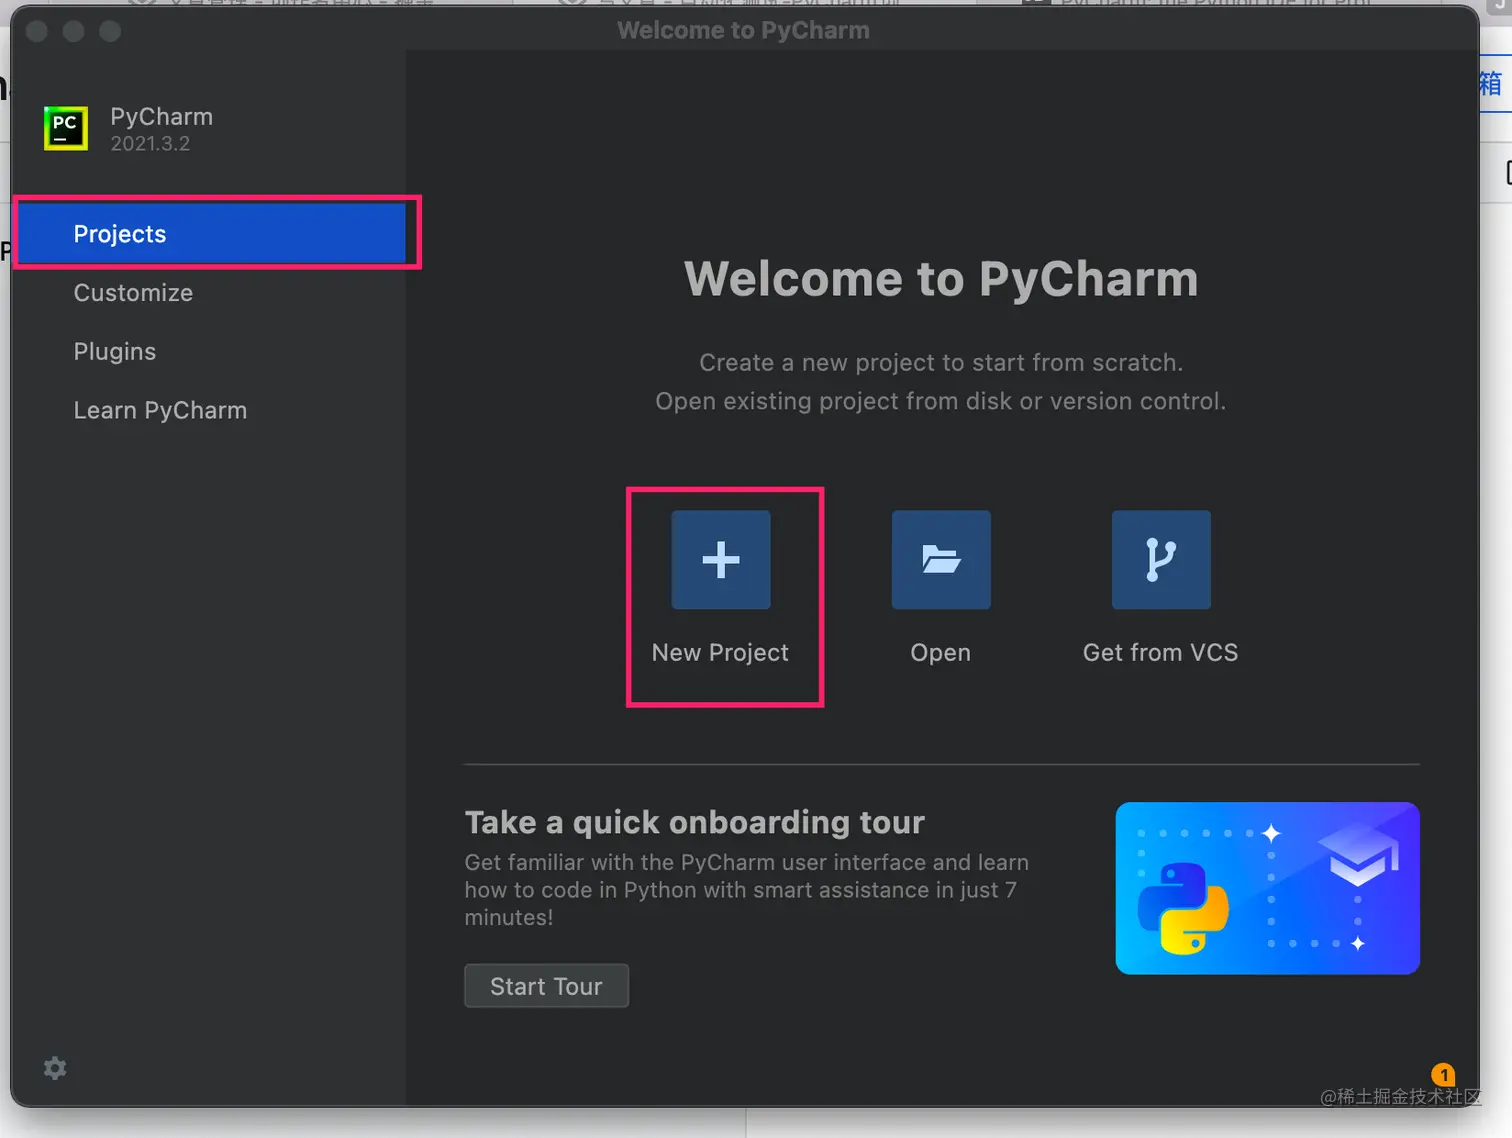
Task: Click the onboarding tour Python thumbnail
Action: [1267, 888]
